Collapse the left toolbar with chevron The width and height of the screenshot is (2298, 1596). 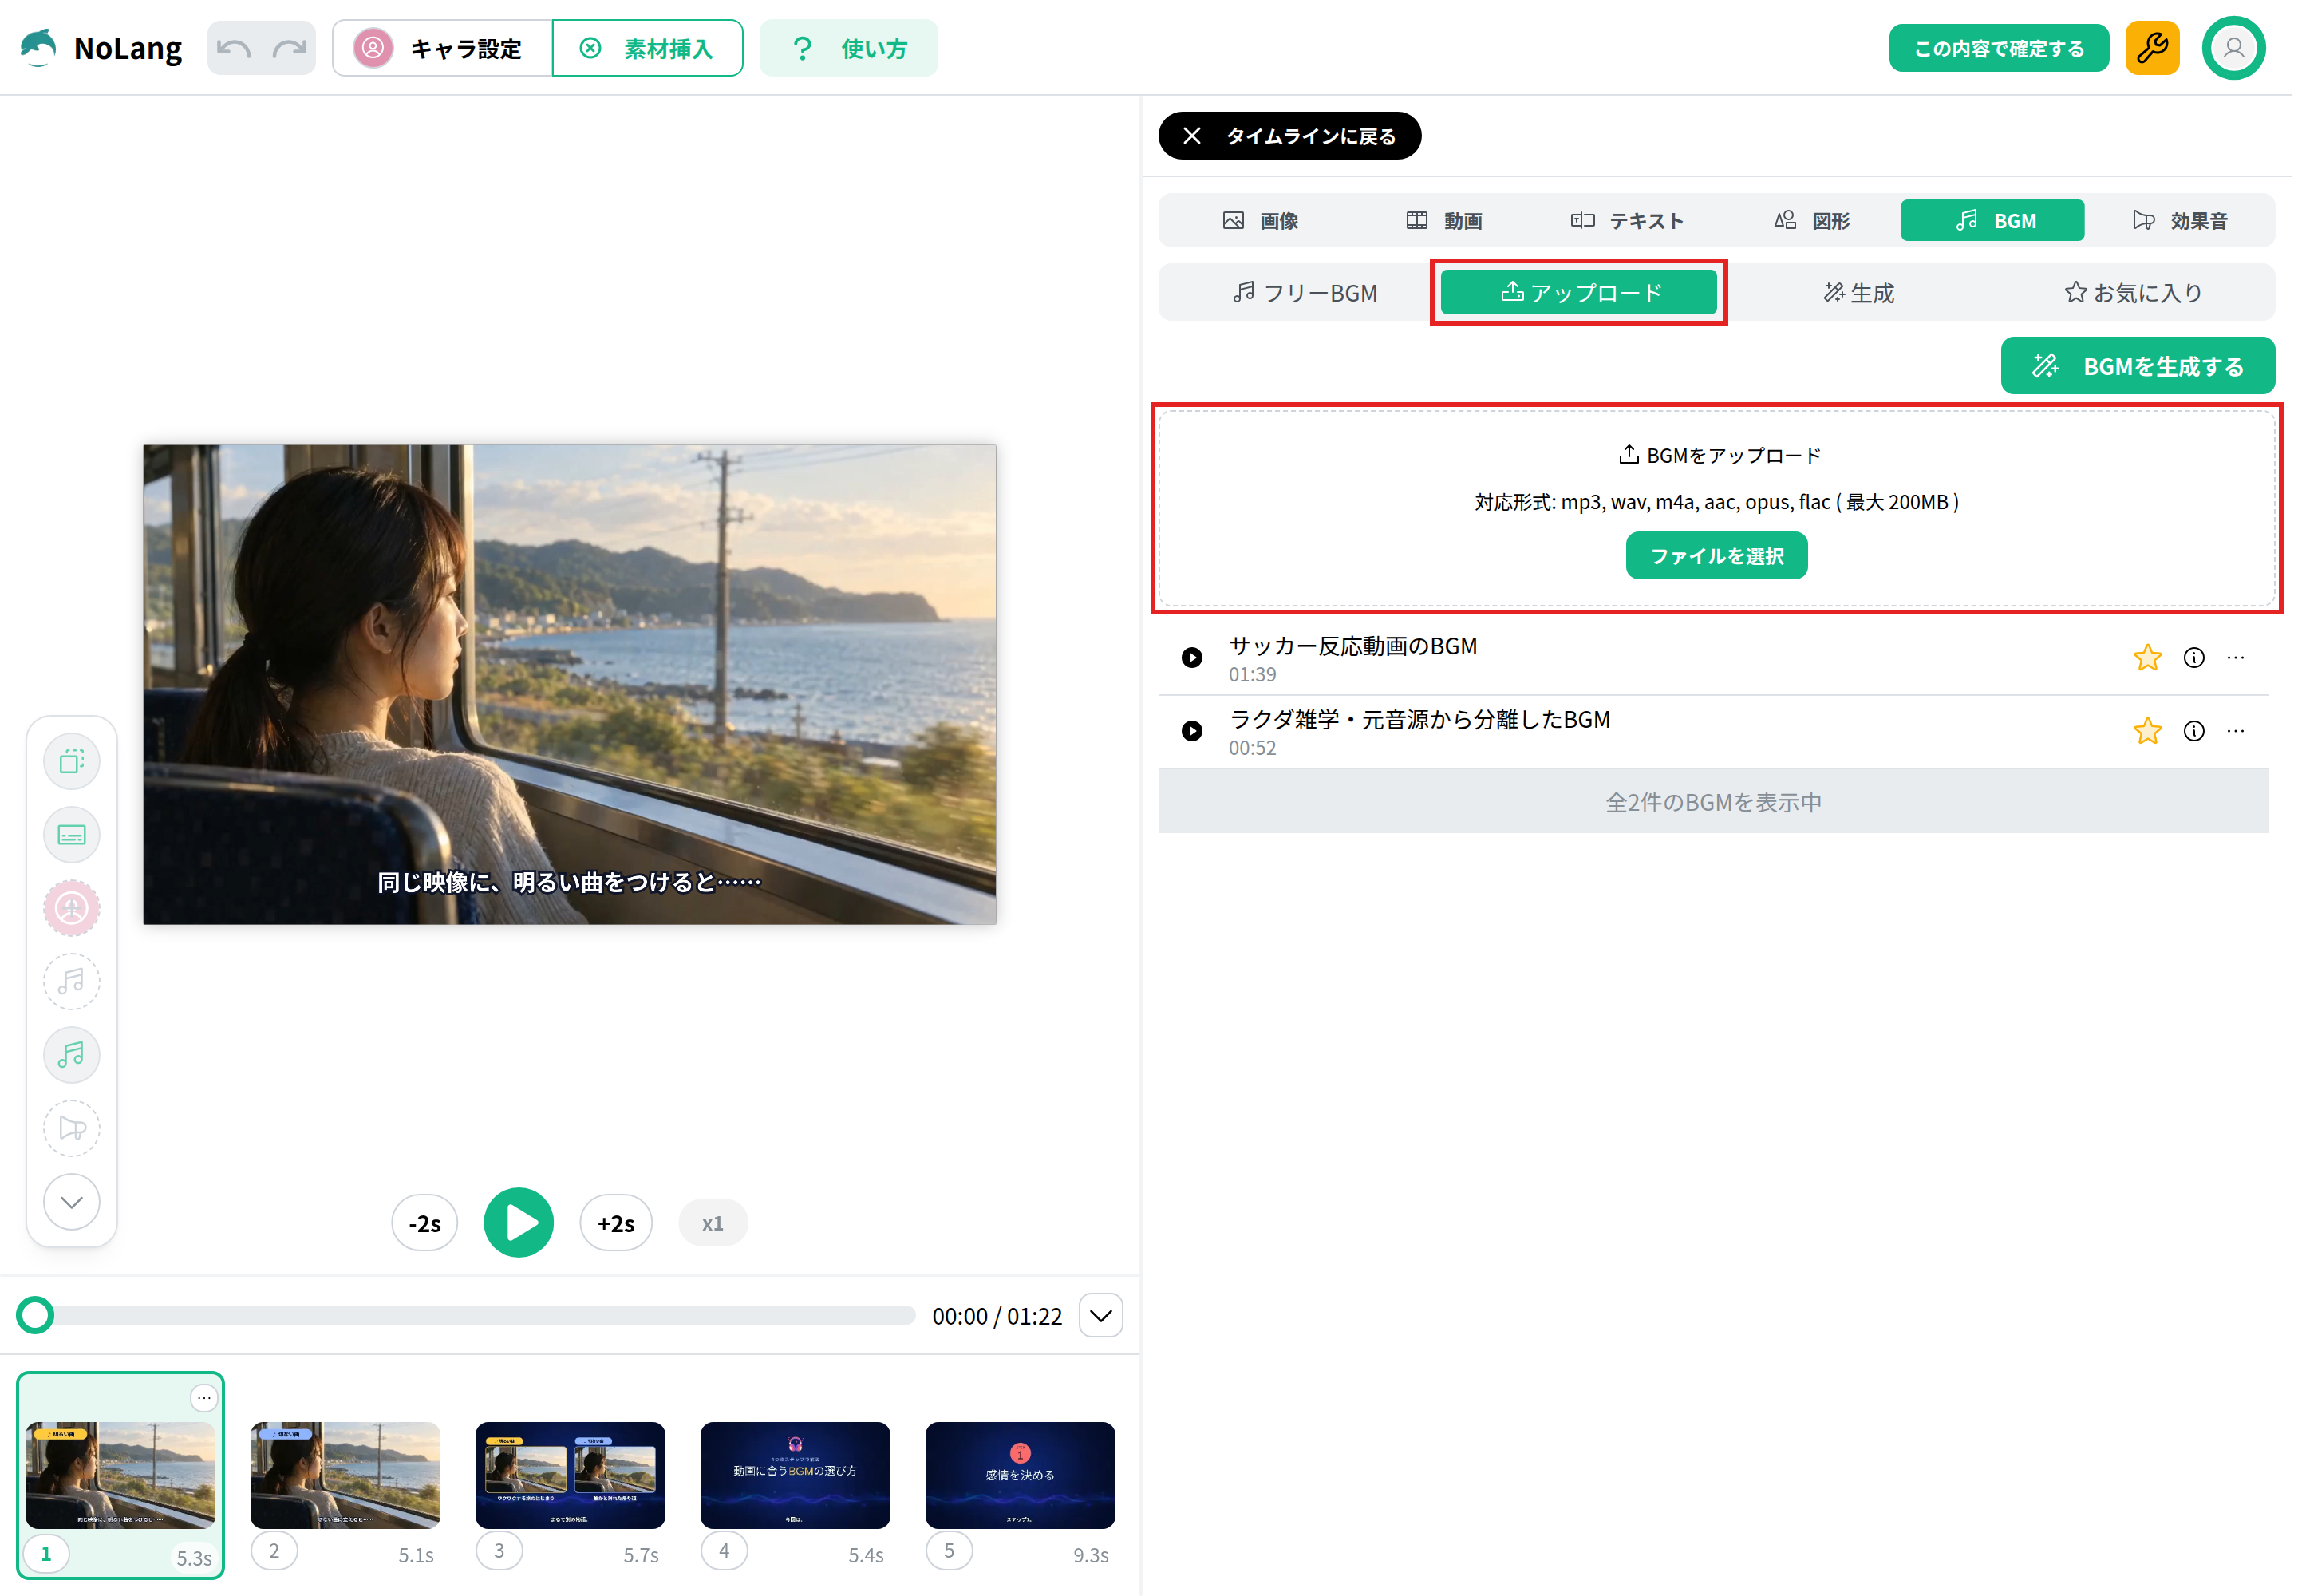click(72, 1202)
